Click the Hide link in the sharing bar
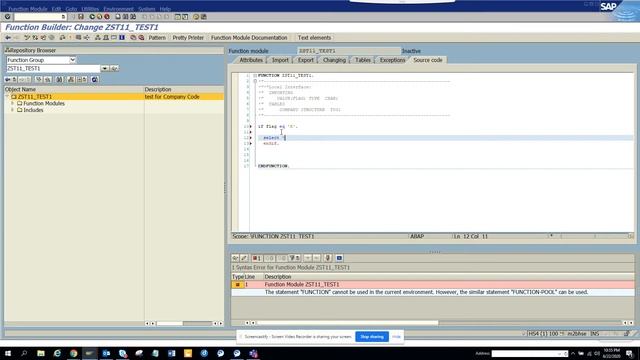The height and width of the screenshot is (360, 640). [396, 337]
